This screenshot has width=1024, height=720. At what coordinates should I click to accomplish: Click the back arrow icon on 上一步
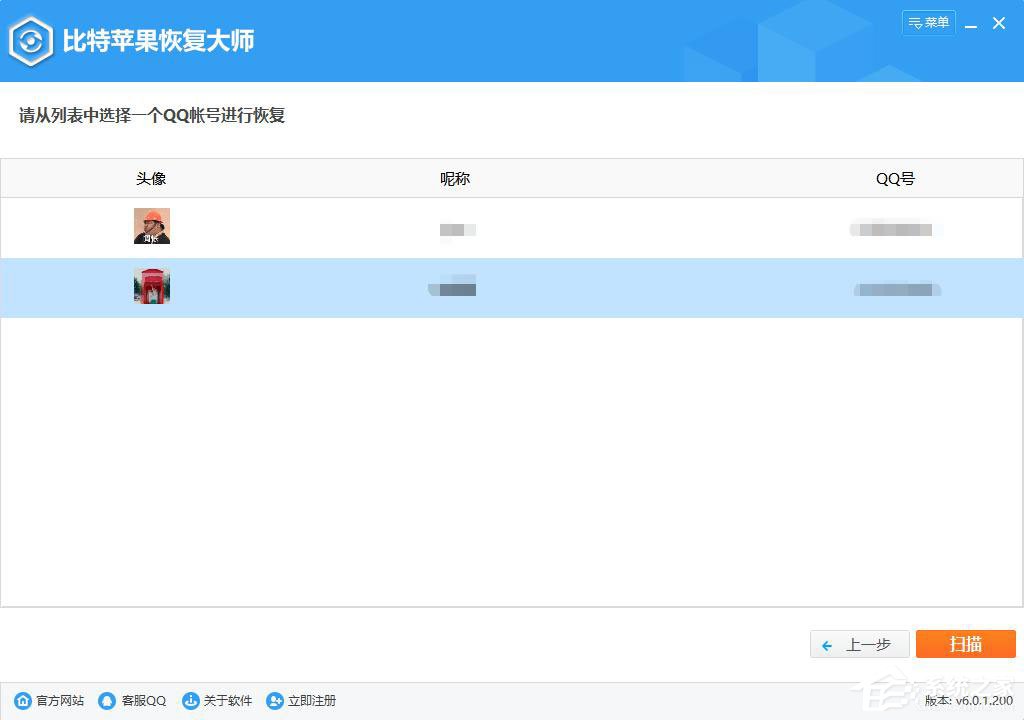[x=826, y=644]
